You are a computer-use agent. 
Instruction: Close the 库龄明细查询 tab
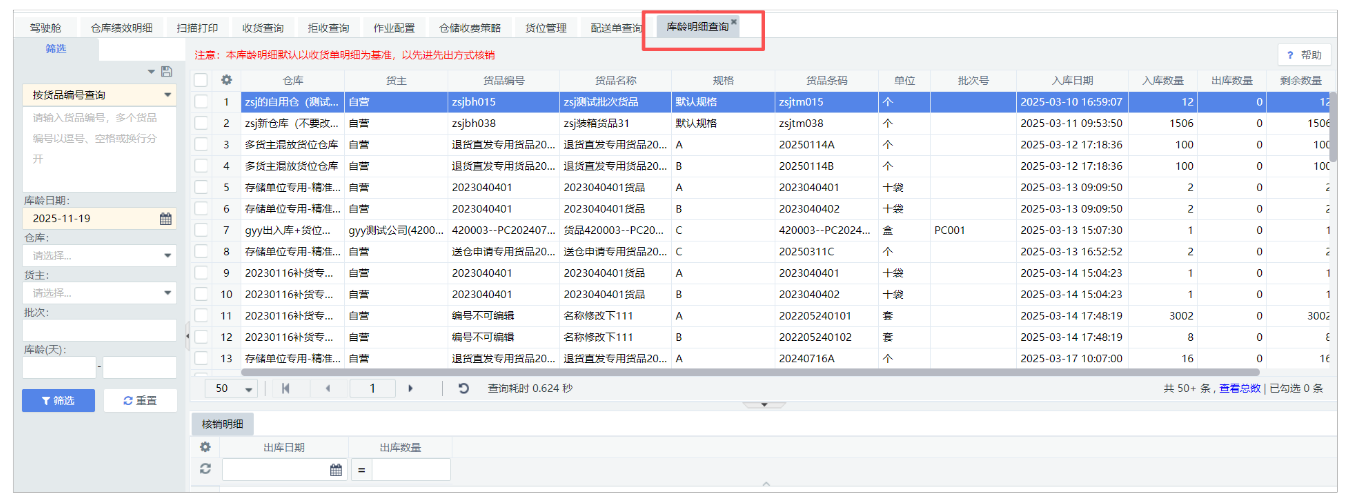(x=734, y=21)
